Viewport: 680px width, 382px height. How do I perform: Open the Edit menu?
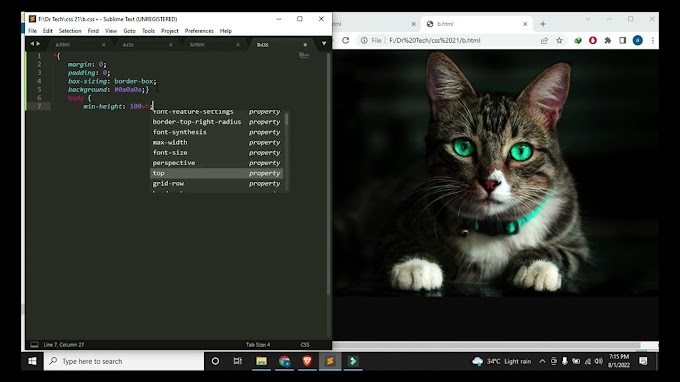(48, 31)
